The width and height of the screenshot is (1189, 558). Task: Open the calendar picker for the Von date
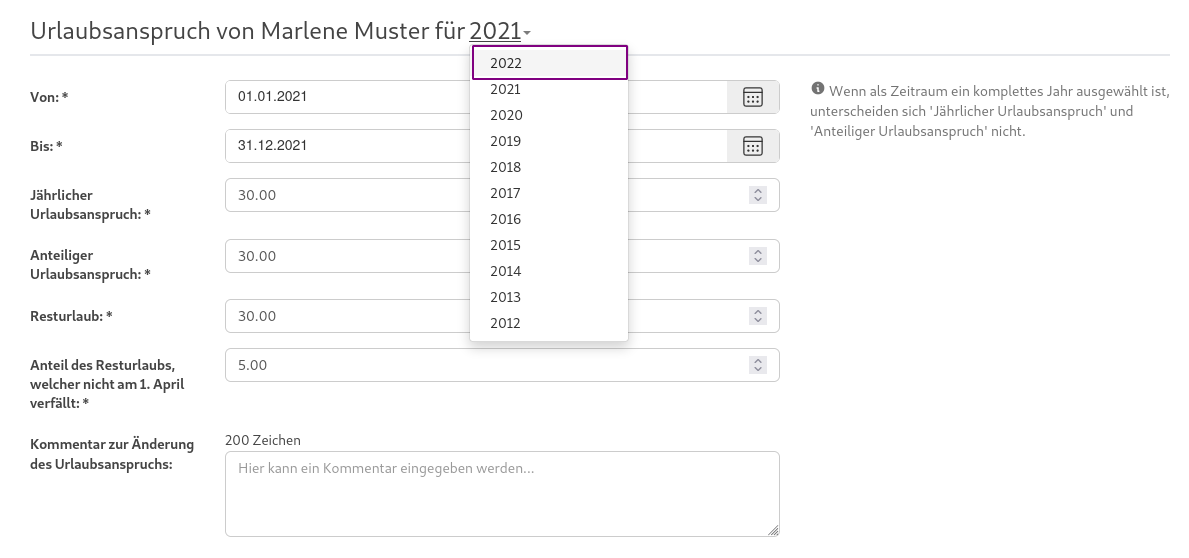pos(752,97)
